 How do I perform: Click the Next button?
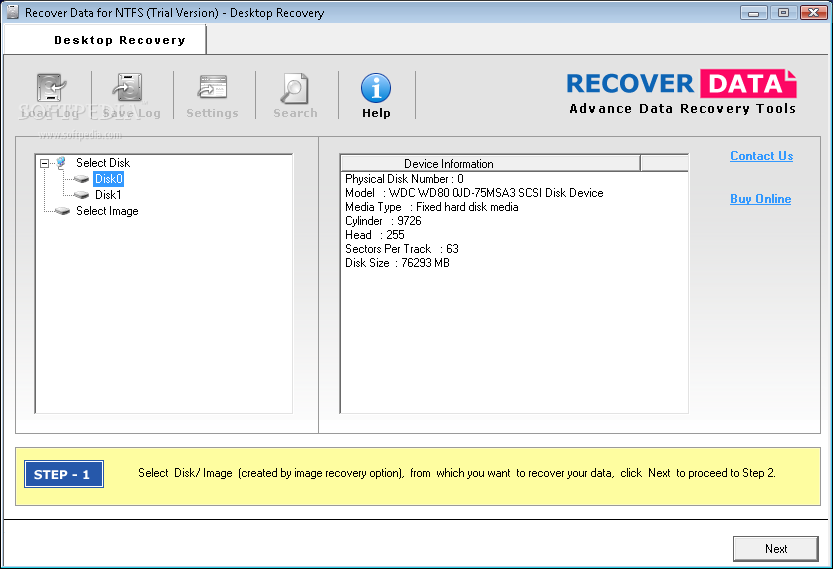[x=776, y=549]
